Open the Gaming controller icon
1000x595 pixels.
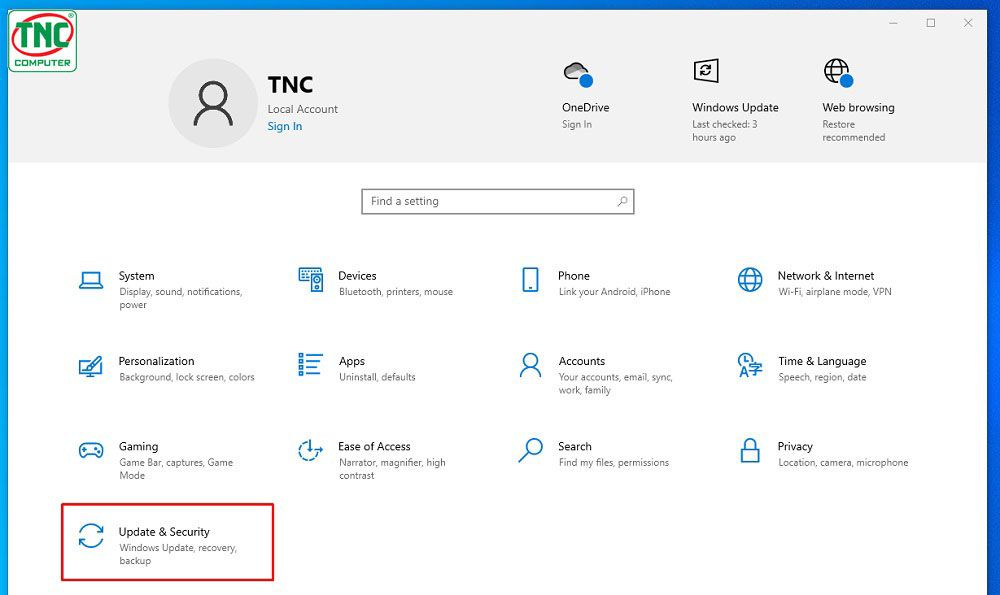pyautogui.click(x=91, y=450)
